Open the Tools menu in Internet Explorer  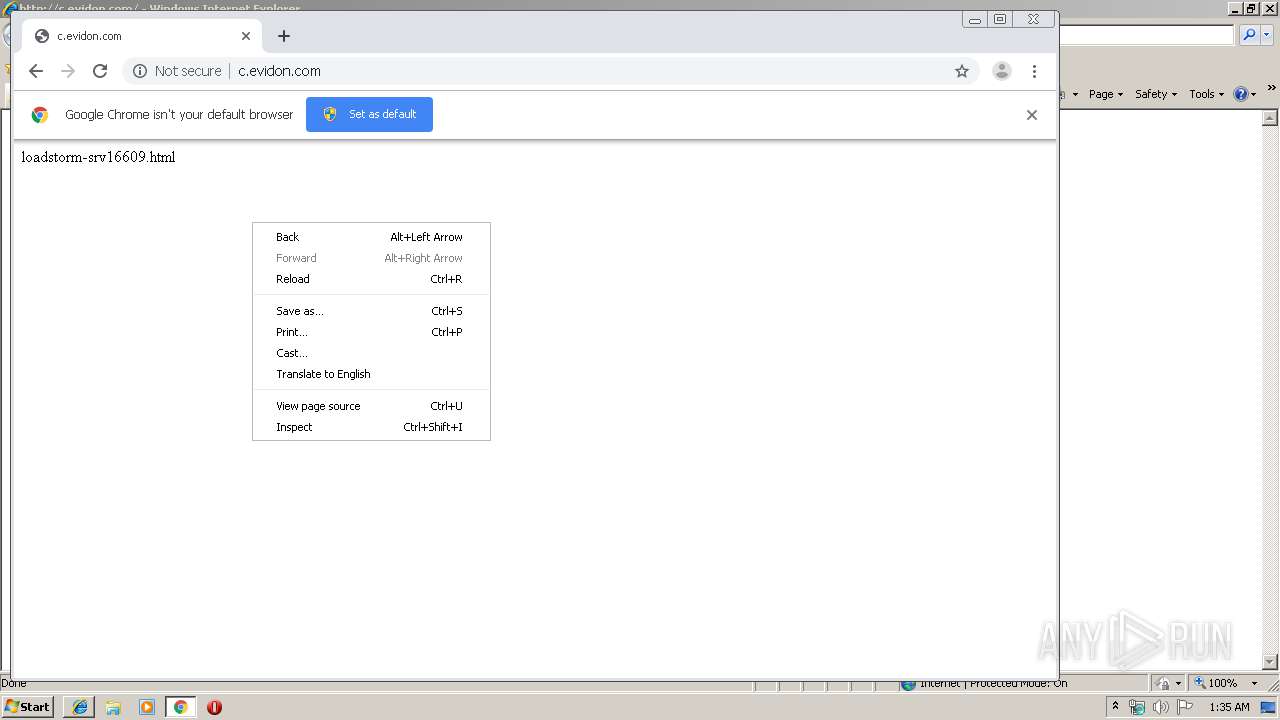1206,94
